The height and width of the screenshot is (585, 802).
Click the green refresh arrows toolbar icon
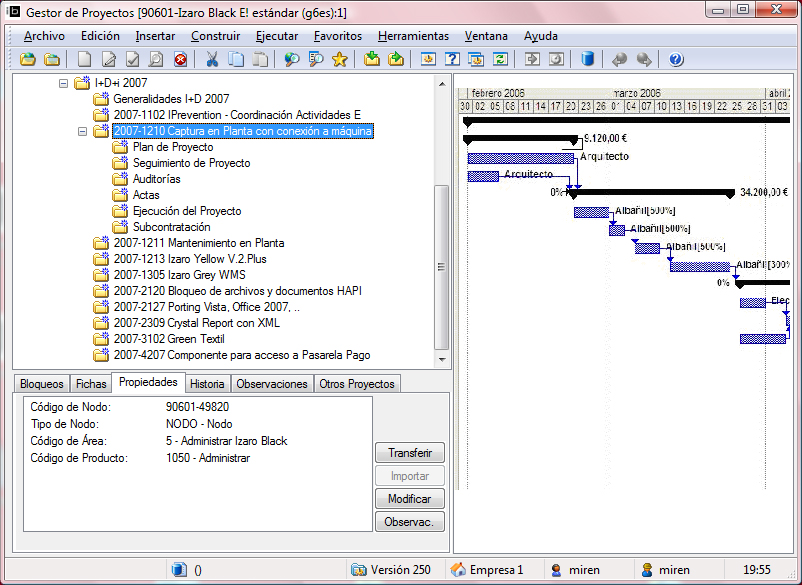click(x=500, y=59)
